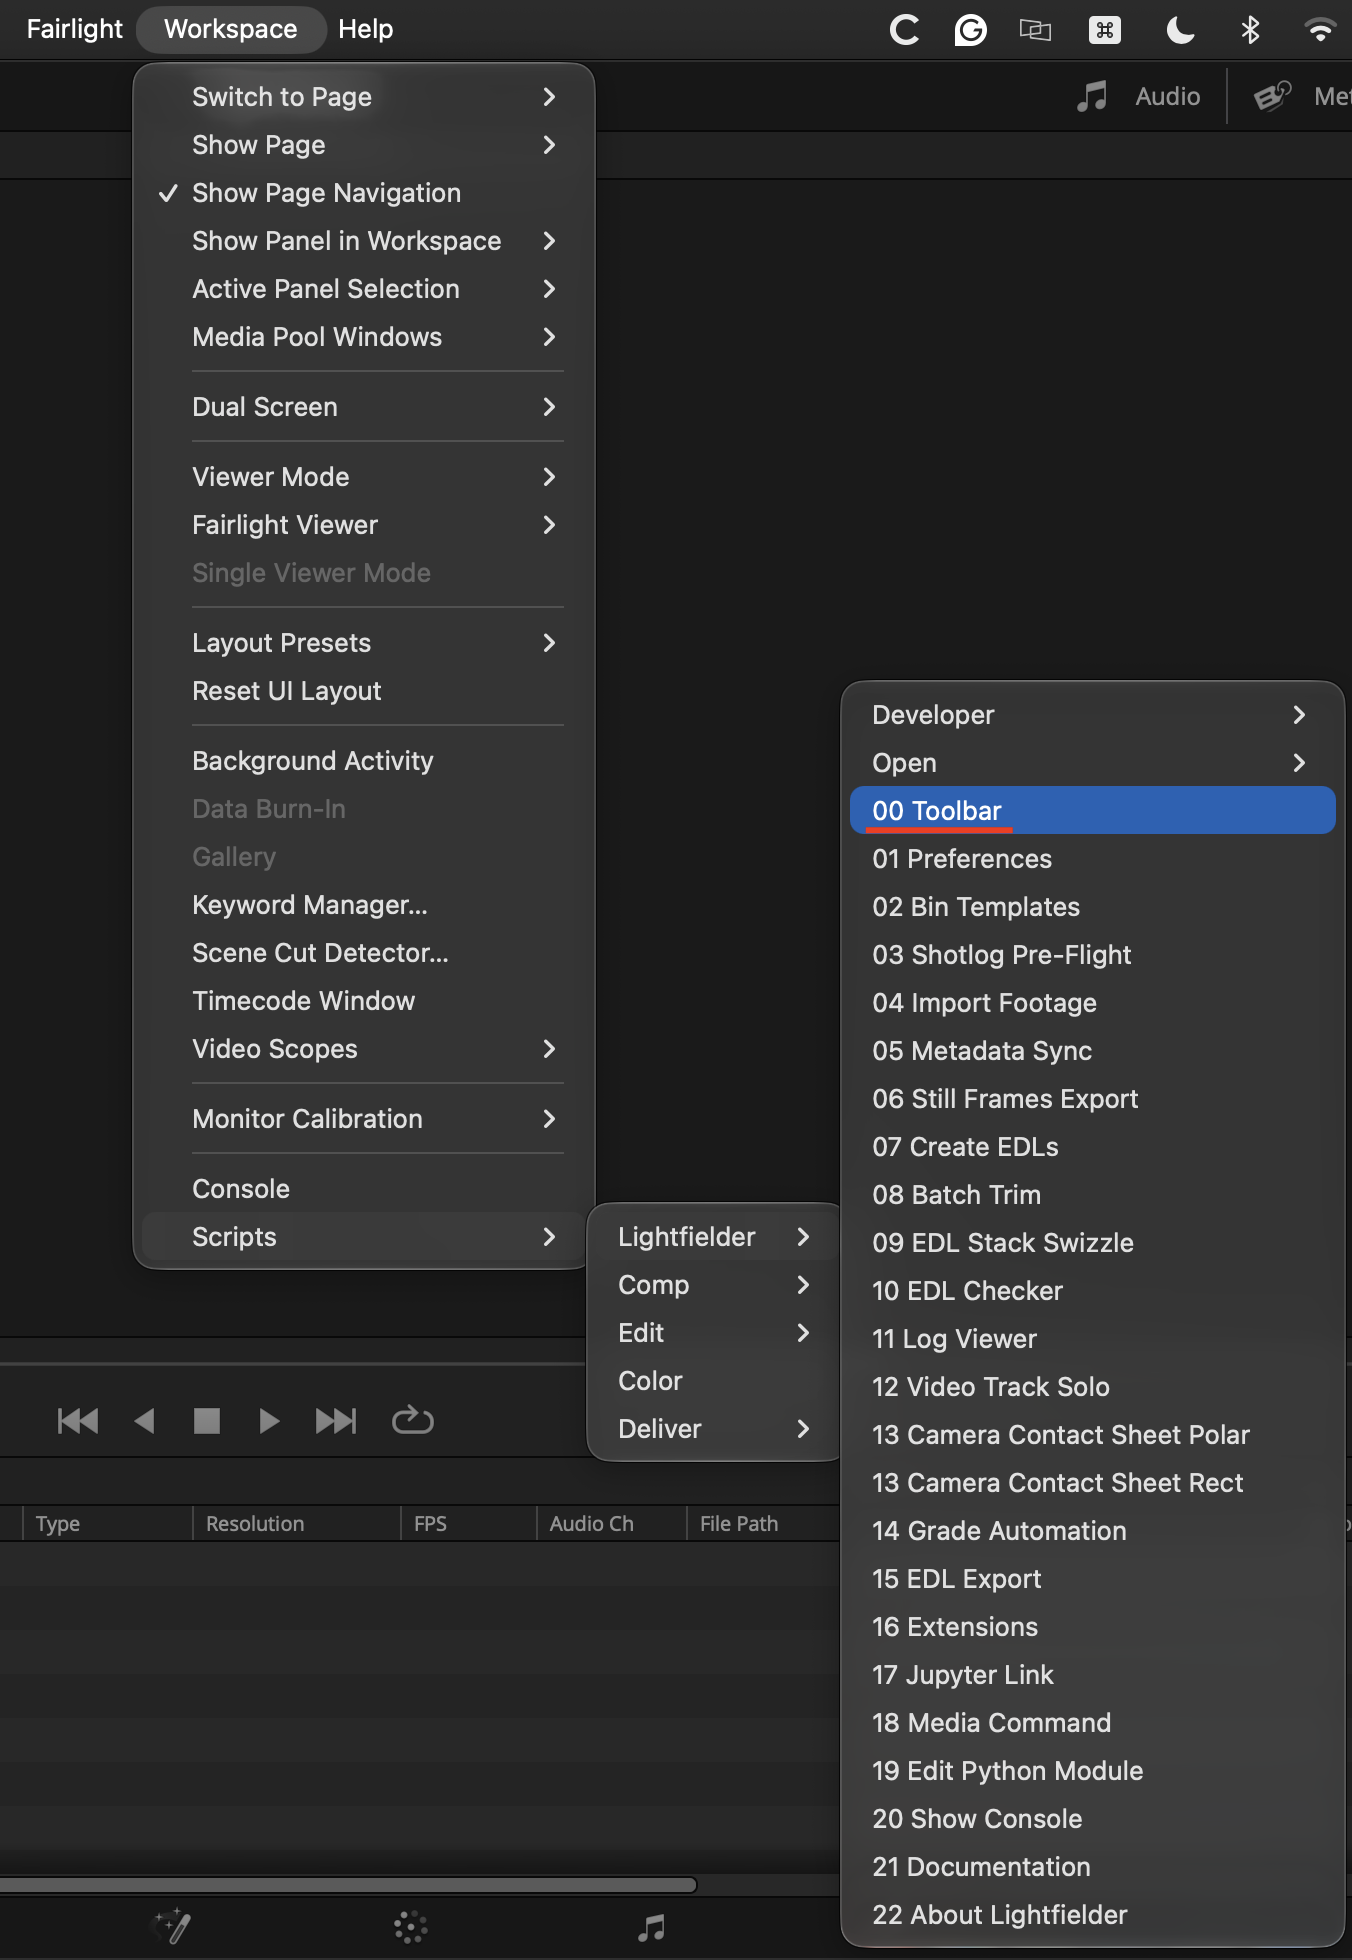Run 00 Toolbar script
1352x1960 pixels.
1092,811
